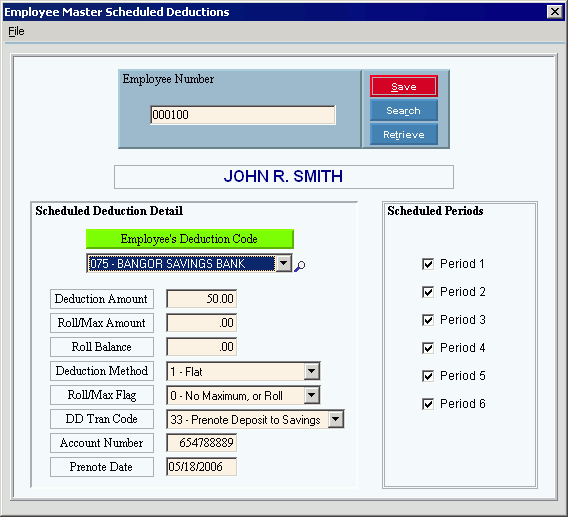Image resolution: width=568 pixels, height=517 pixels.
Task: Expand the Employee's Deduction Code dropdown arrow
Action: (x=284, y=263)
